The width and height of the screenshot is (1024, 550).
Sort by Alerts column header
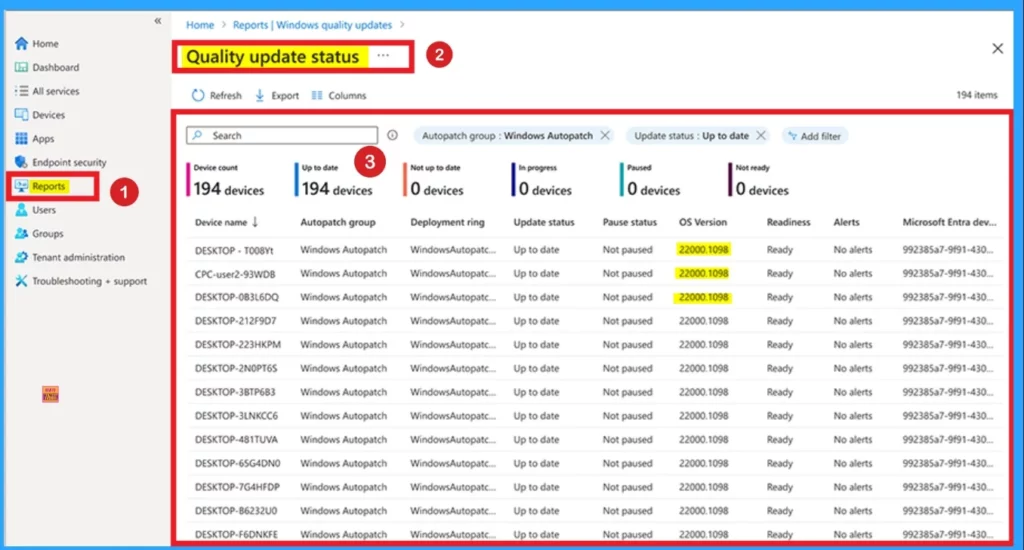point(846,222)
